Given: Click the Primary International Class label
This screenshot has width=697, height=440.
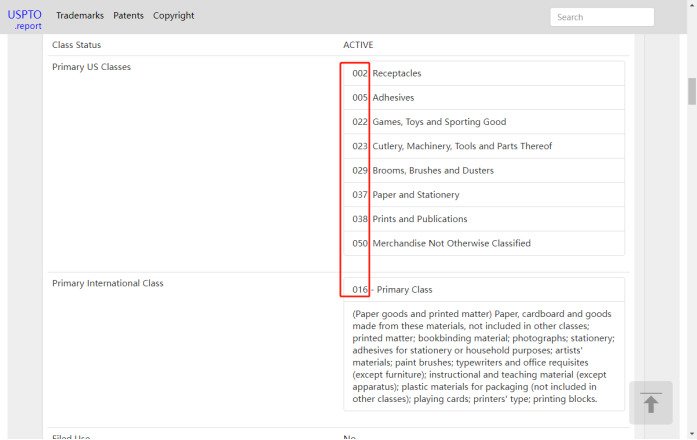Looking at the screenshot, I should click(x=108, y=283).
